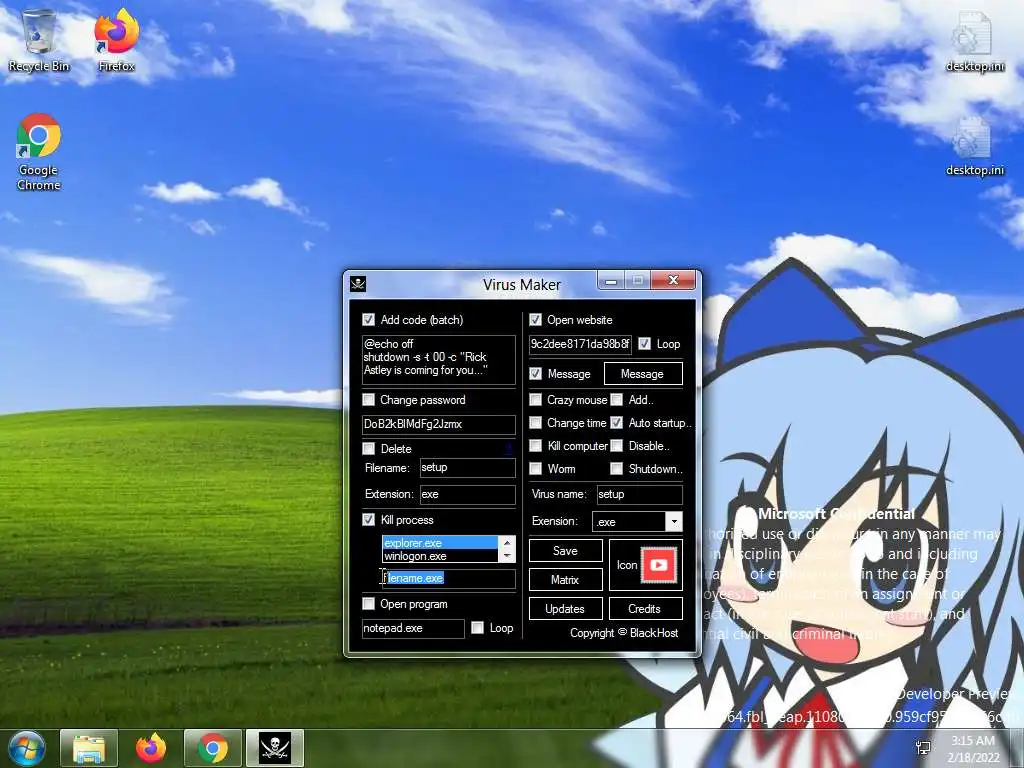Screen dimensions: 1024x768
Task: Switch to Chrome in the taskbar
Action: click(213, 748)
